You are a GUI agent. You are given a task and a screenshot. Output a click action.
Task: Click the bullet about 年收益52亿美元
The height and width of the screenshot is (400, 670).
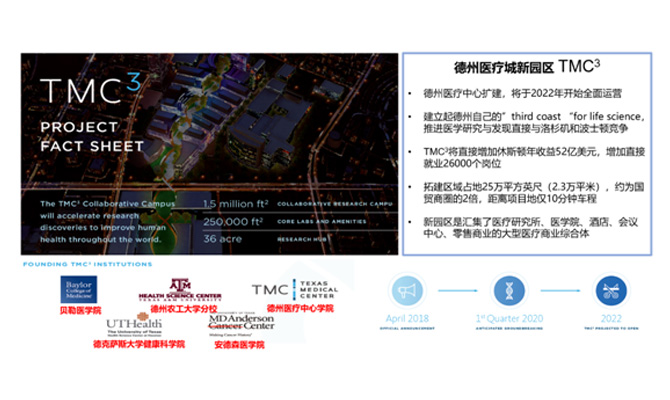534,157
